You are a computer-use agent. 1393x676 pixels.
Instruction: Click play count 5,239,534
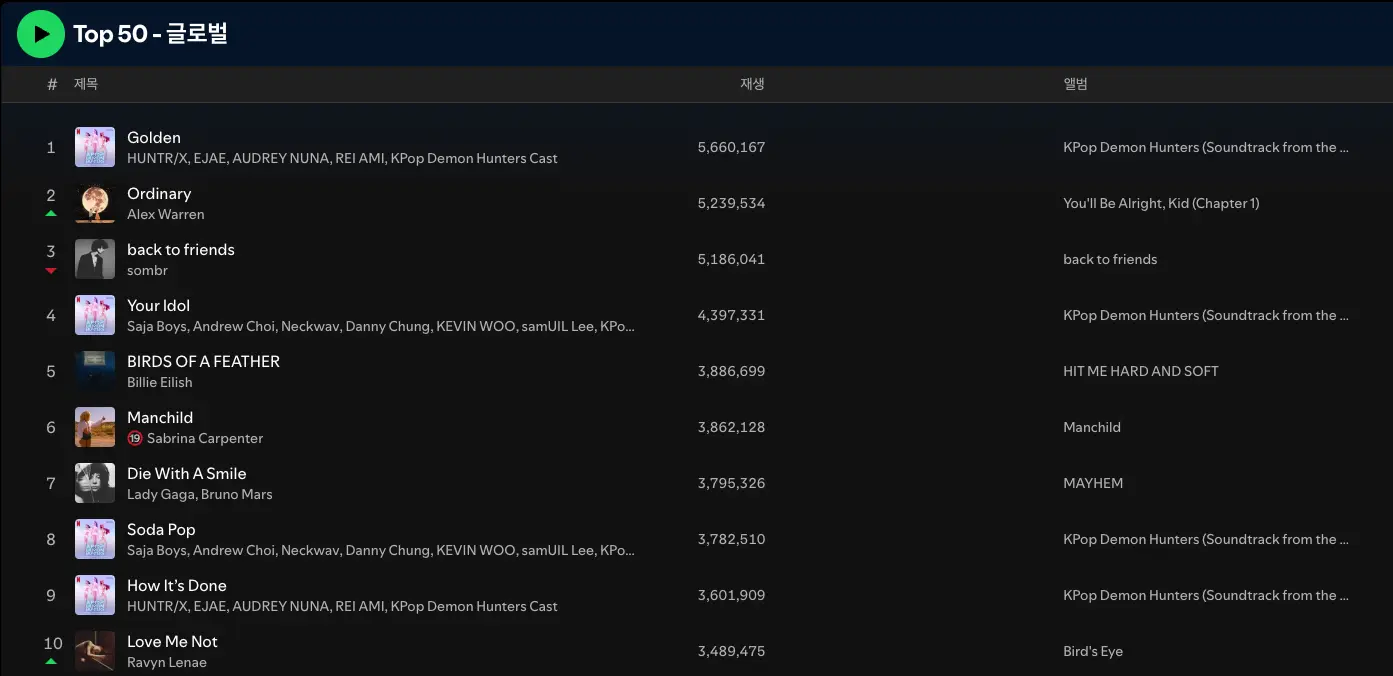(731, 203)
